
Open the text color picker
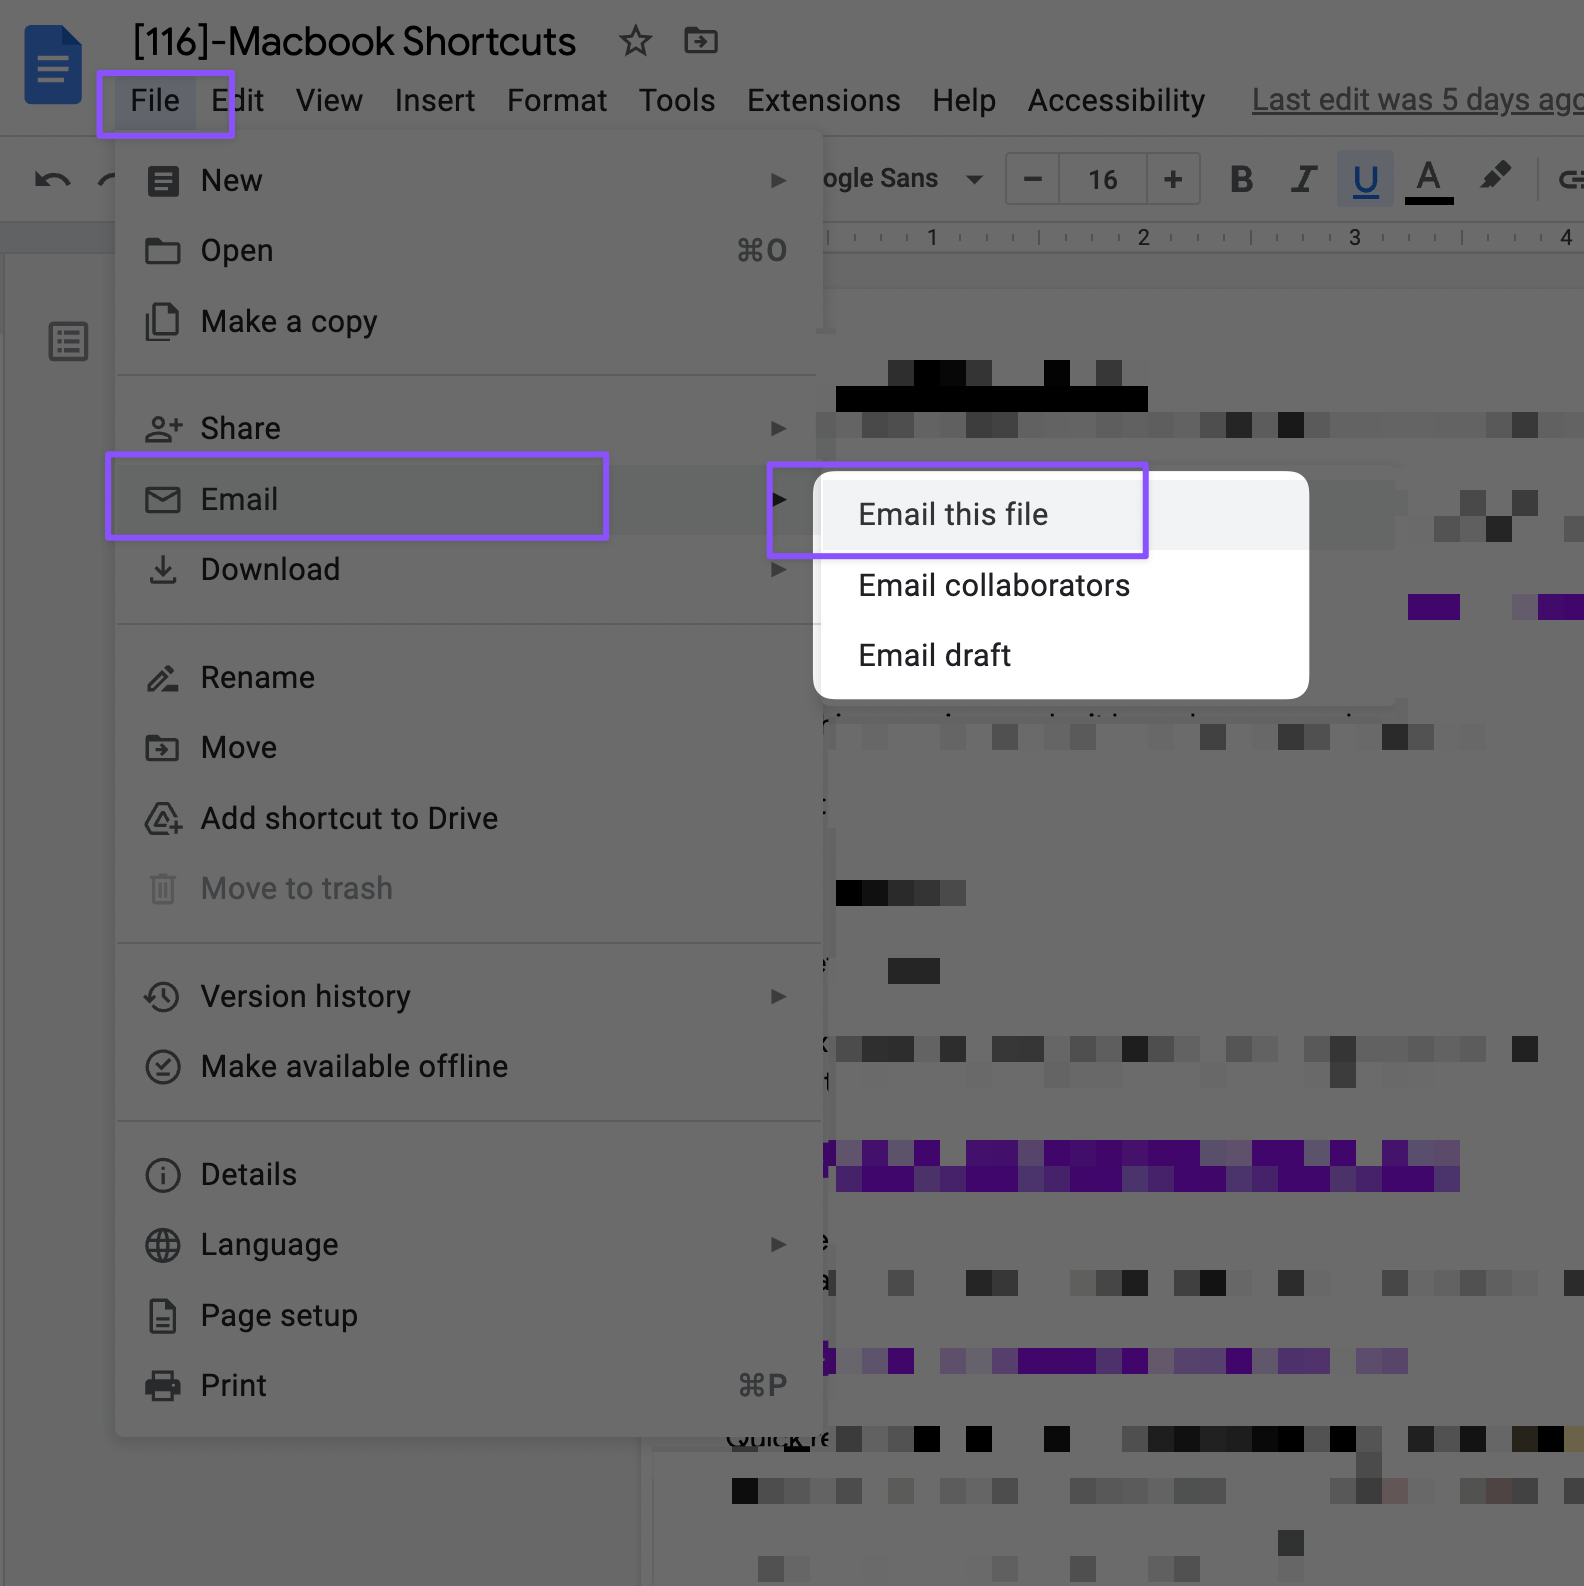point(1429,180)
